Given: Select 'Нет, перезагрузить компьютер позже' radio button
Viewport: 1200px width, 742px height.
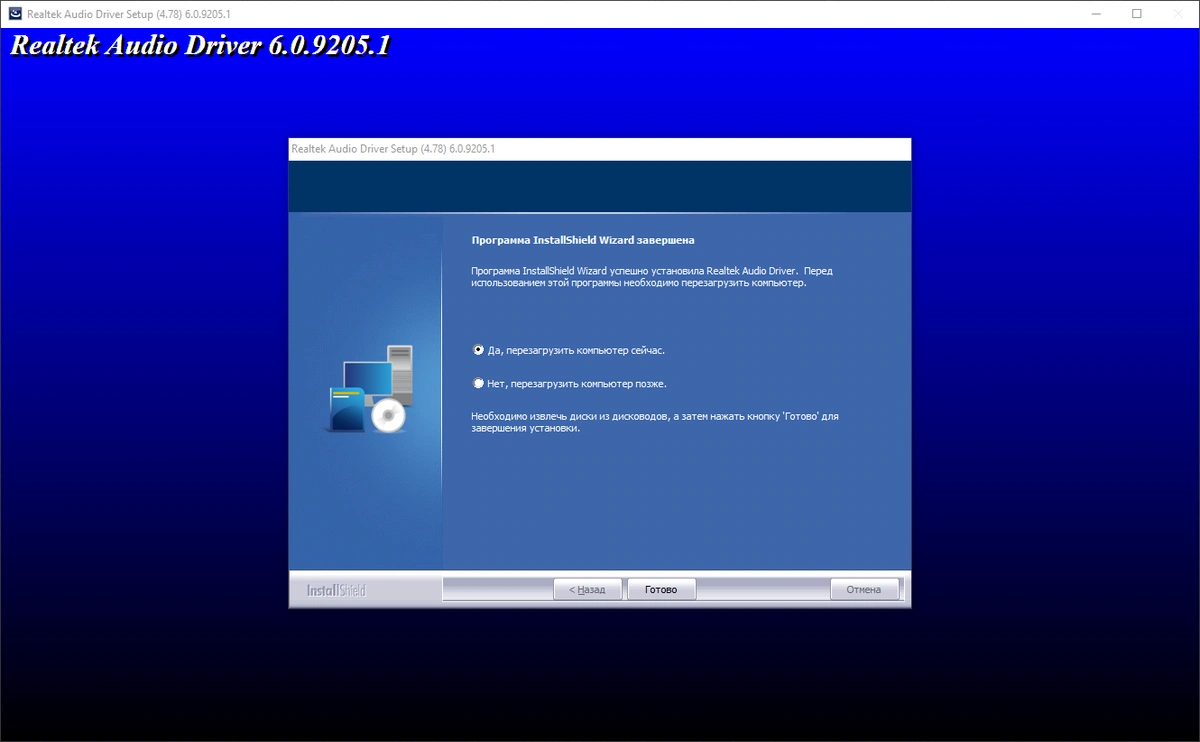Looking at the screenshot, I should coord(478,384).
